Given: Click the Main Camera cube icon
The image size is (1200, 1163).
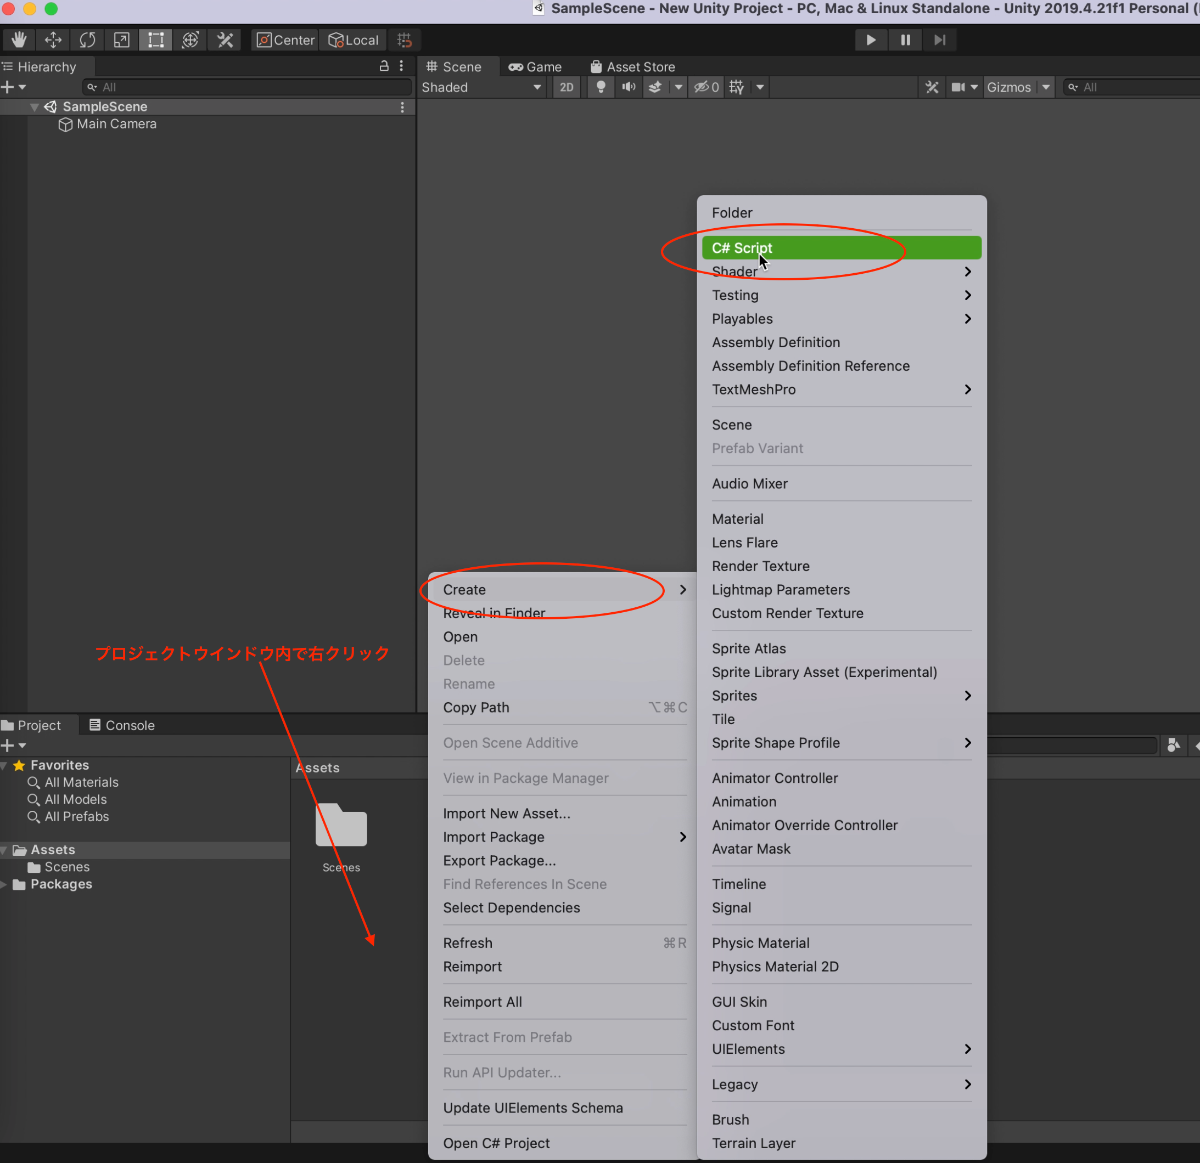Looking at the screenshot, I should pyautogui.click(x=65, y=124).
